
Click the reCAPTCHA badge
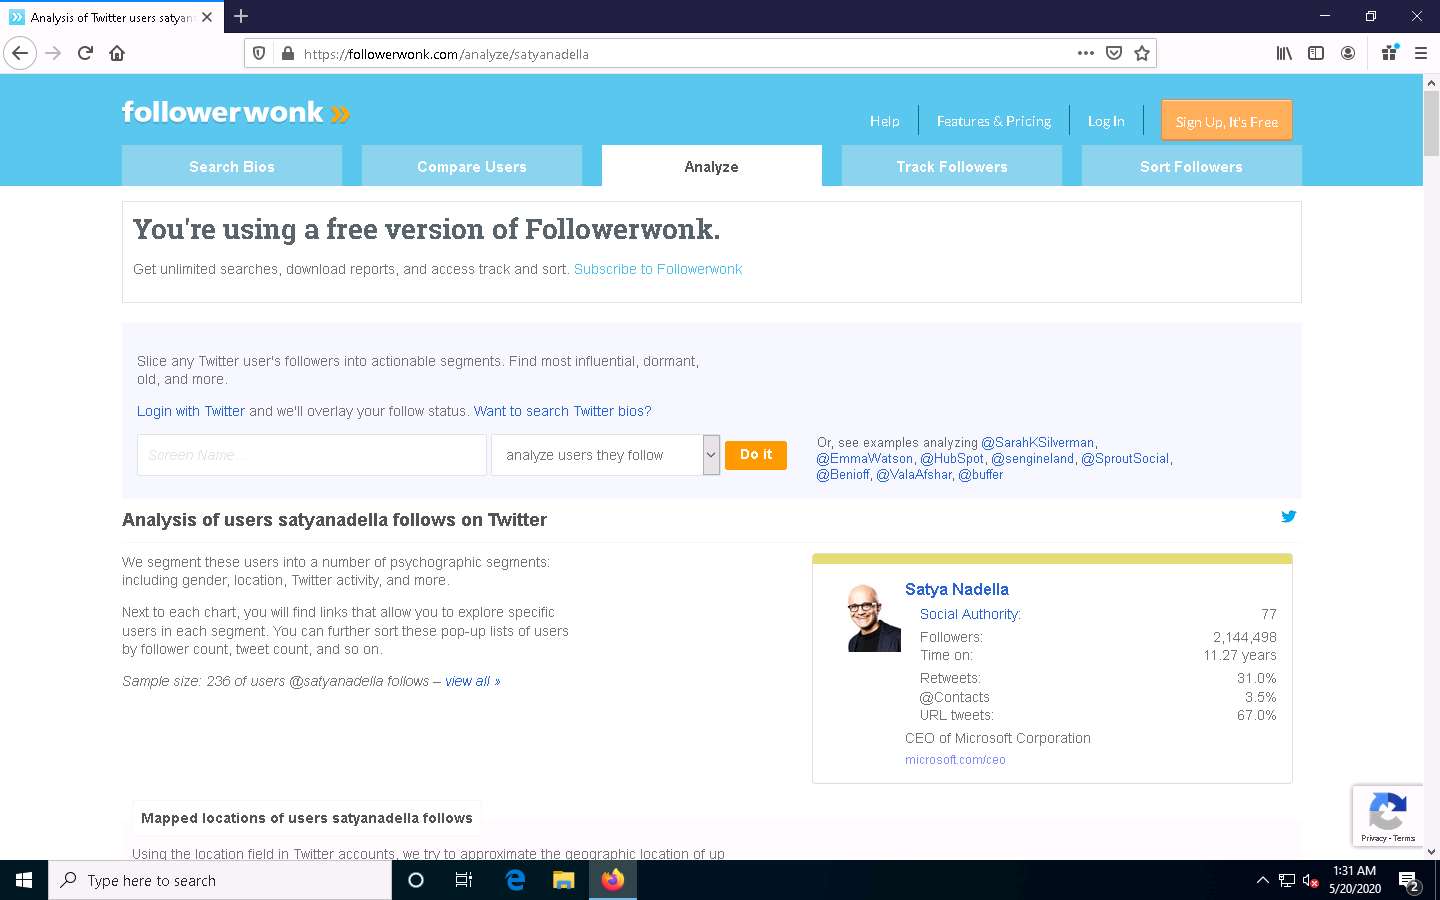(x=1387, y=815)
